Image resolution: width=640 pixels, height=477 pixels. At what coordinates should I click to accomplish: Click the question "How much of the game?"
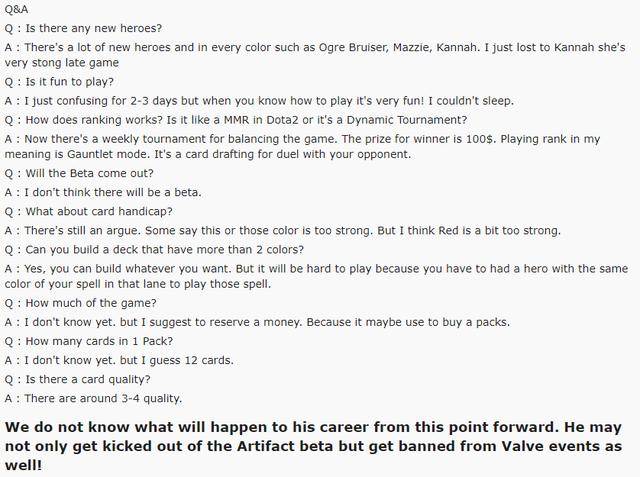(x=80, y=303)
